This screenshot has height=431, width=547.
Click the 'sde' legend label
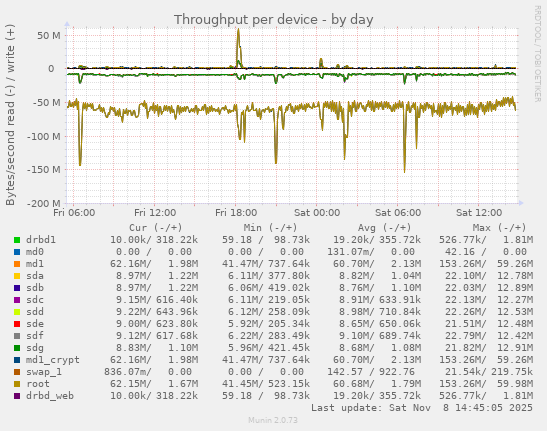[x=35, y=324]
